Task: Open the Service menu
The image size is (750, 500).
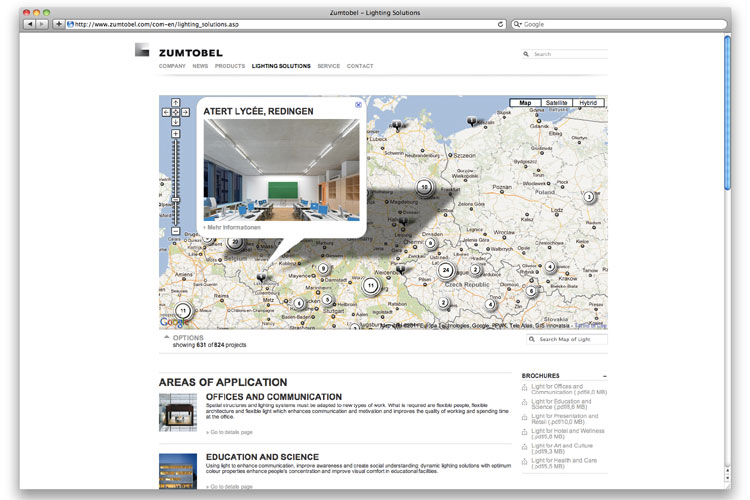Action: (329, 66)
